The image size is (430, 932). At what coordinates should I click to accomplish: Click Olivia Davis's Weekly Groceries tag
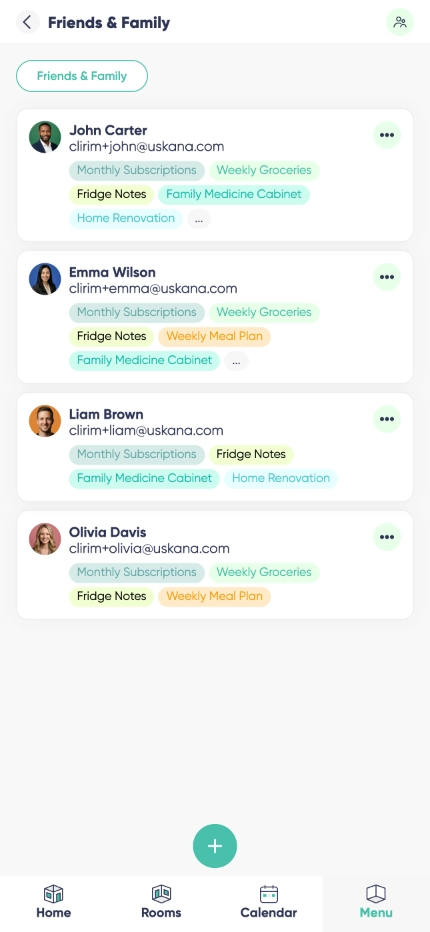pos(264,572)
